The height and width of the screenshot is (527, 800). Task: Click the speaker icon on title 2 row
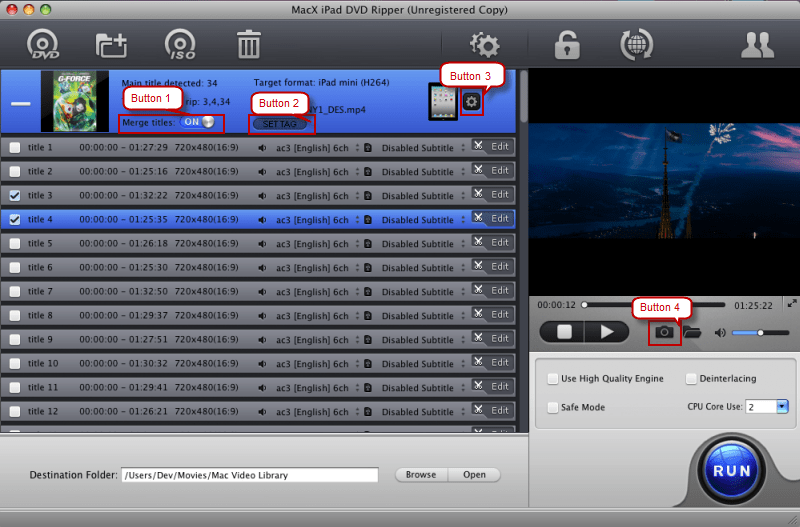click(x=262, y=172)
